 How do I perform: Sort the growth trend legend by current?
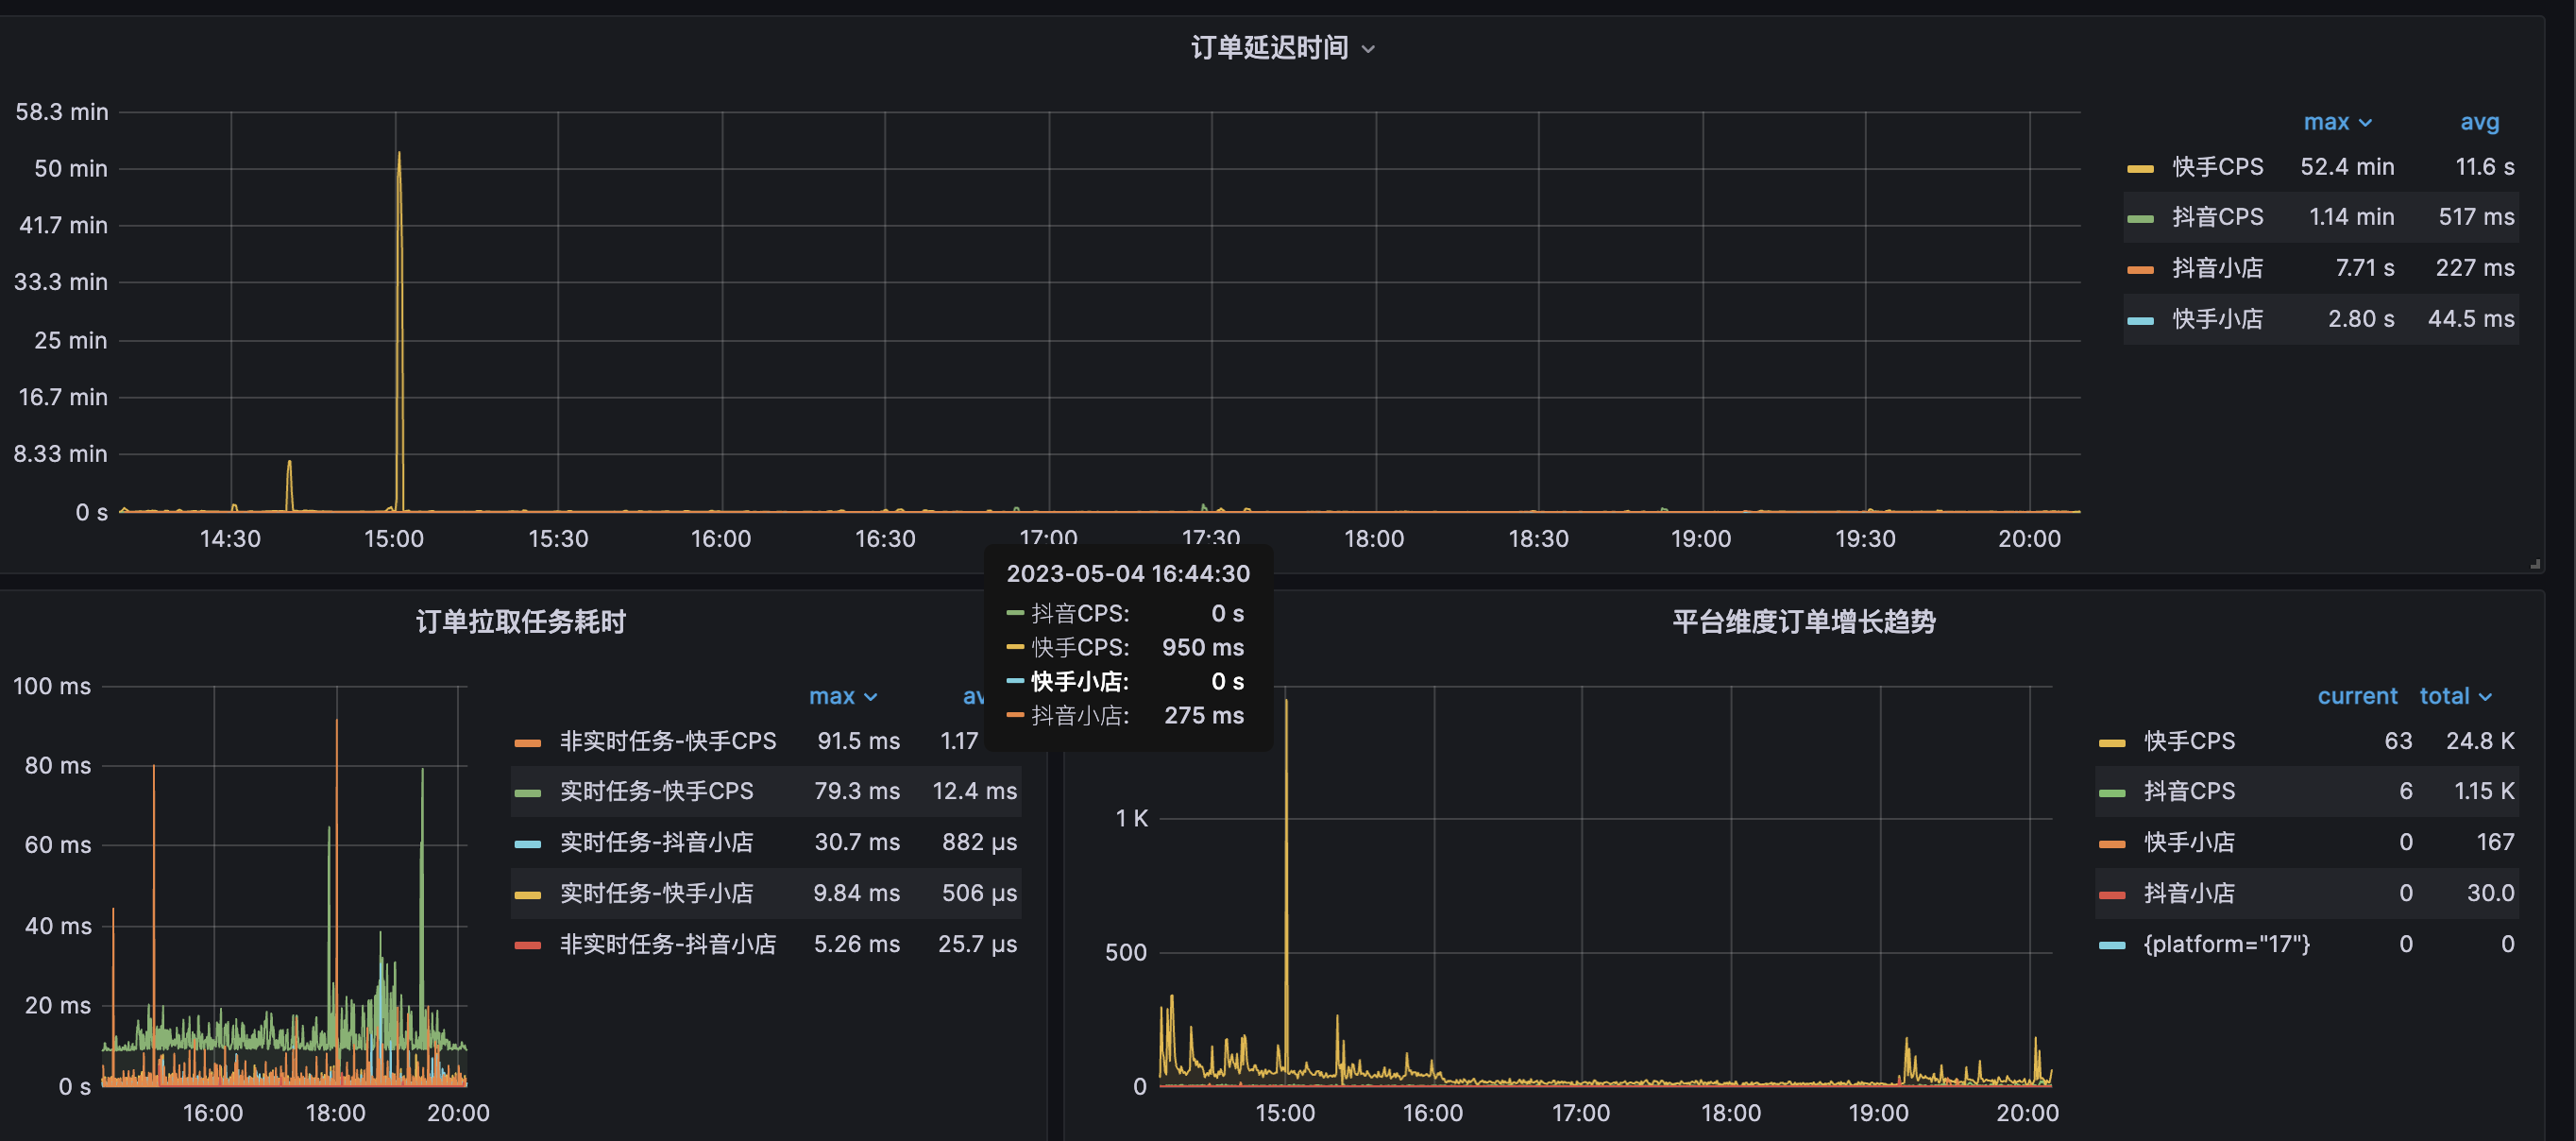coord(2357,696)
